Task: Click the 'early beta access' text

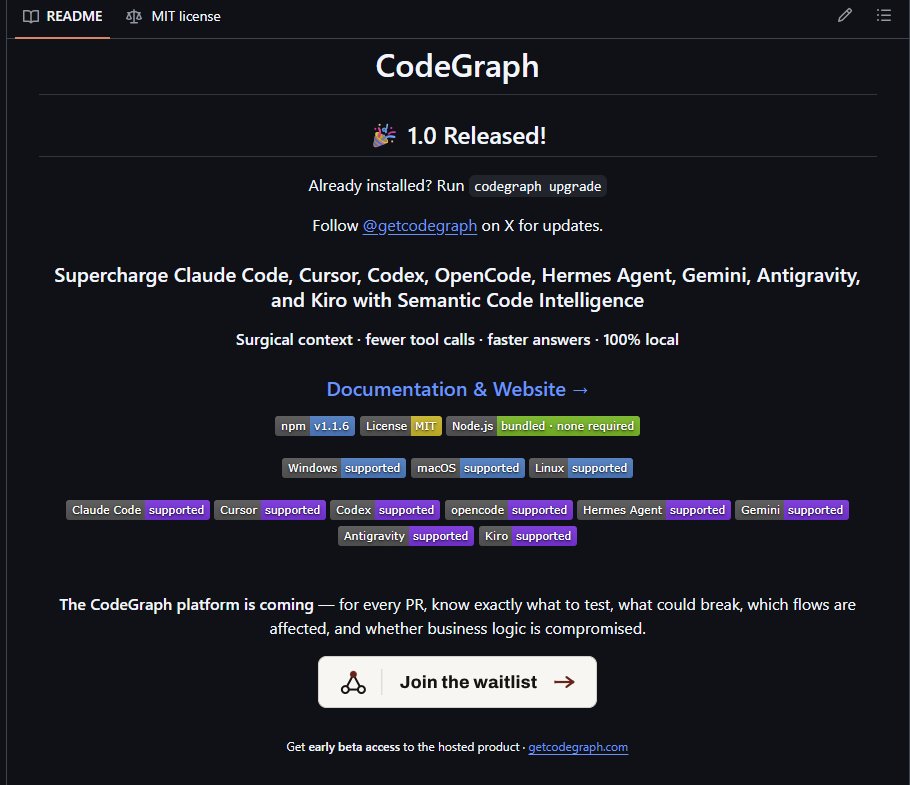Action: click(354, 747)
